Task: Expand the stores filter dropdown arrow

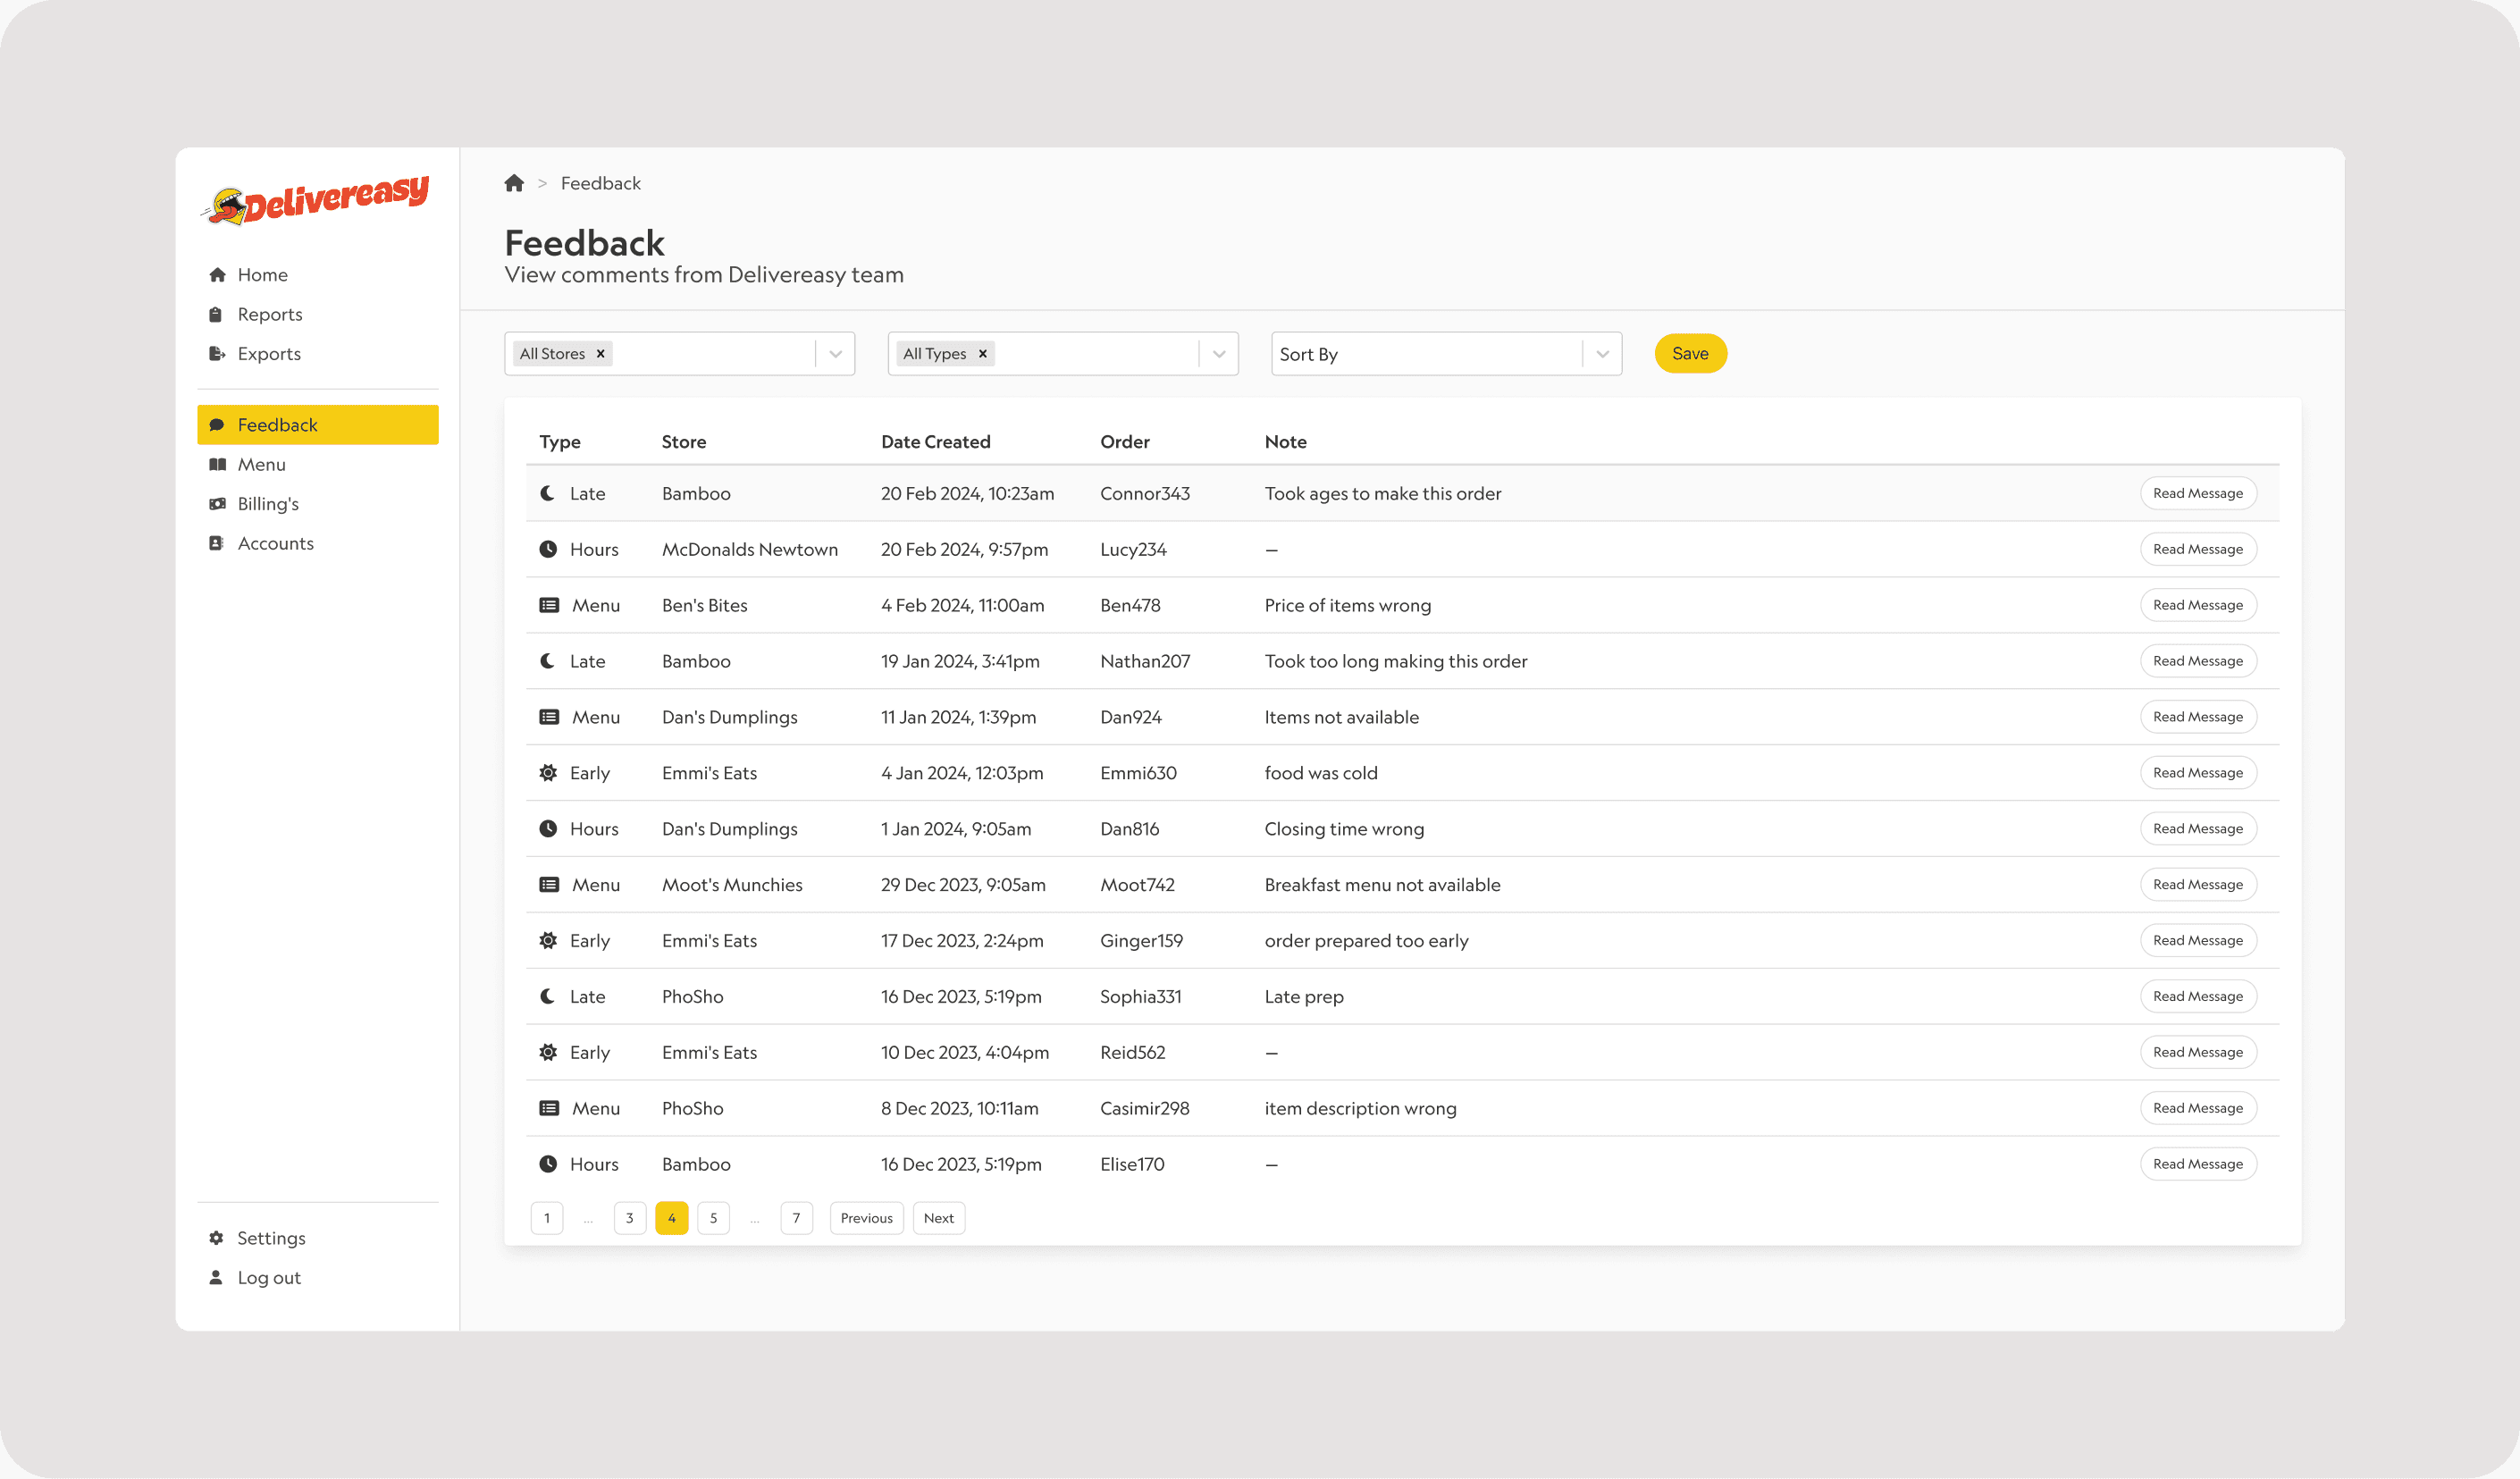Action: [x=836, y=353]
